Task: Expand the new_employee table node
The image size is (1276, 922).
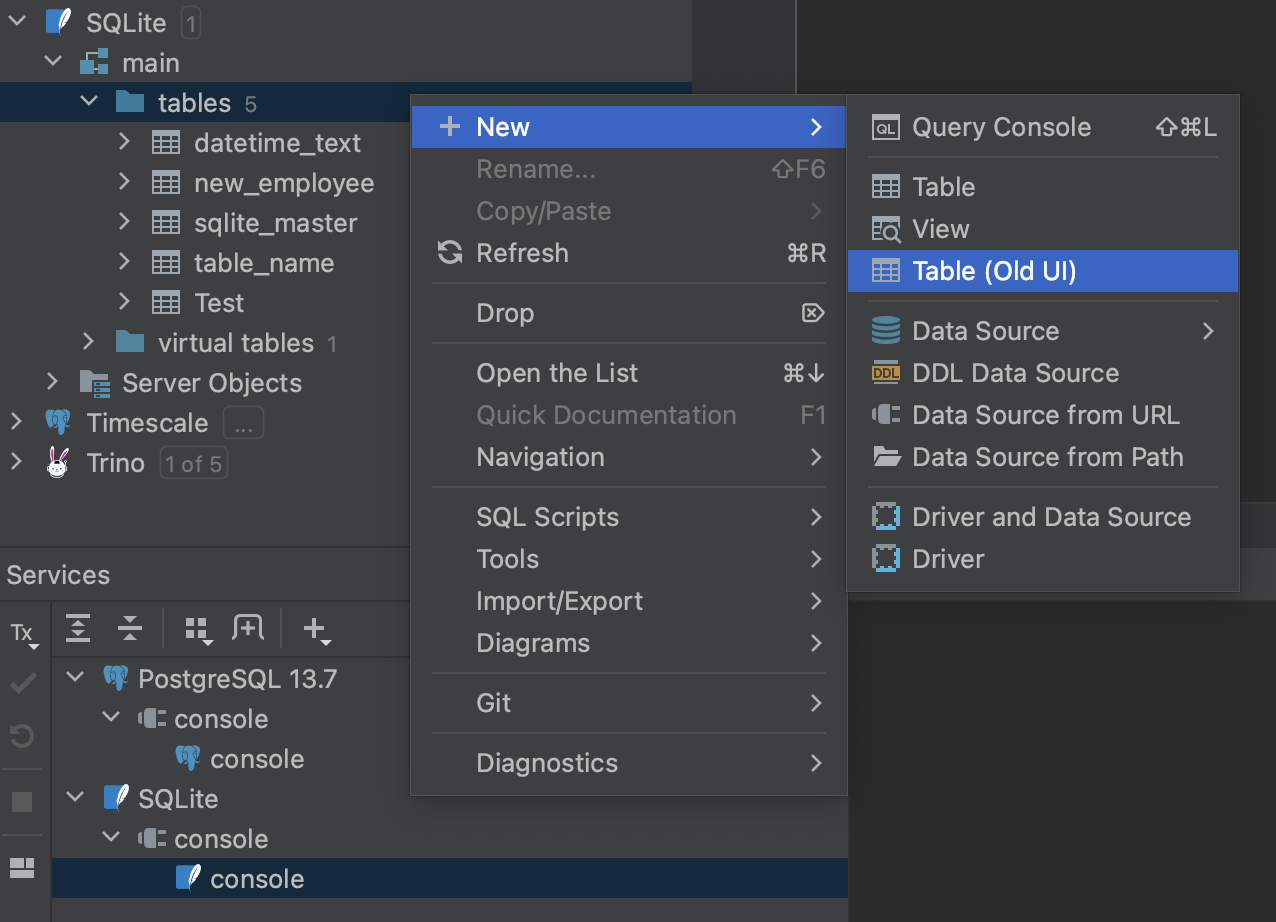Action: click(124, 182)
